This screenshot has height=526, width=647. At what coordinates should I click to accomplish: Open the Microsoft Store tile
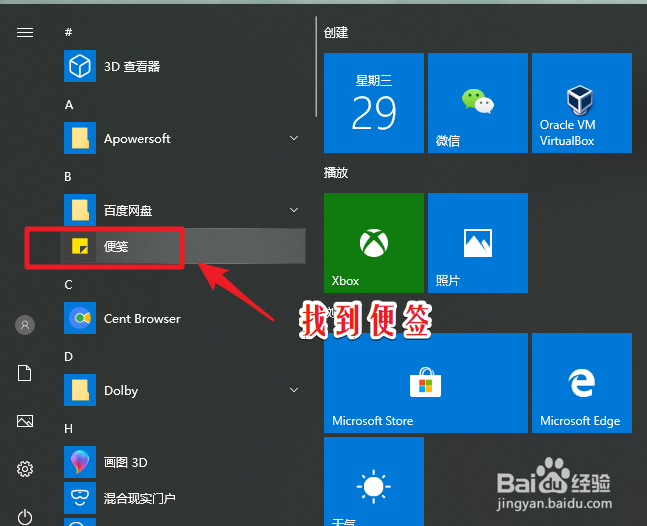click(426, 383)
